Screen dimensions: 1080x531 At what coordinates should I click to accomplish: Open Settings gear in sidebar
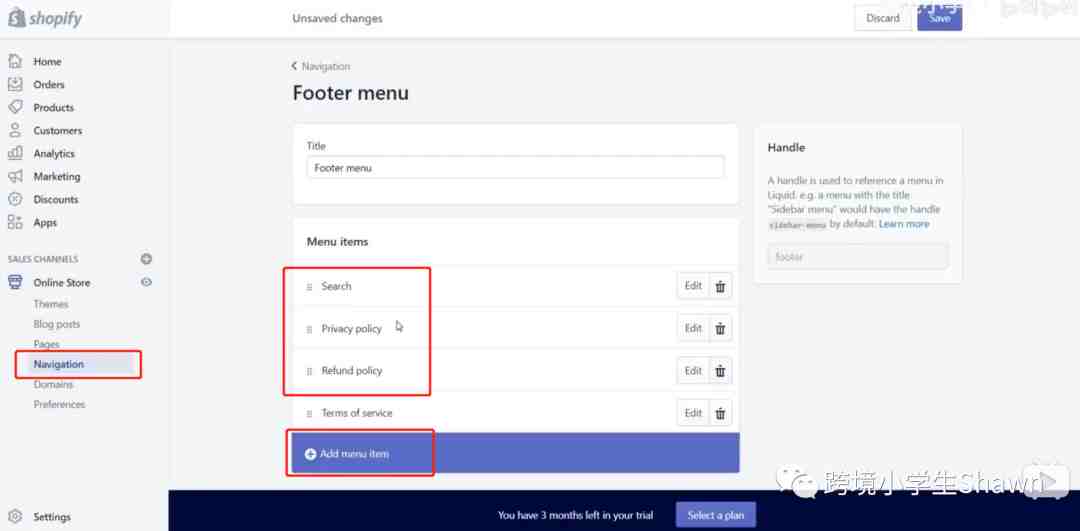pyautogui.click(x=15, y=517)
